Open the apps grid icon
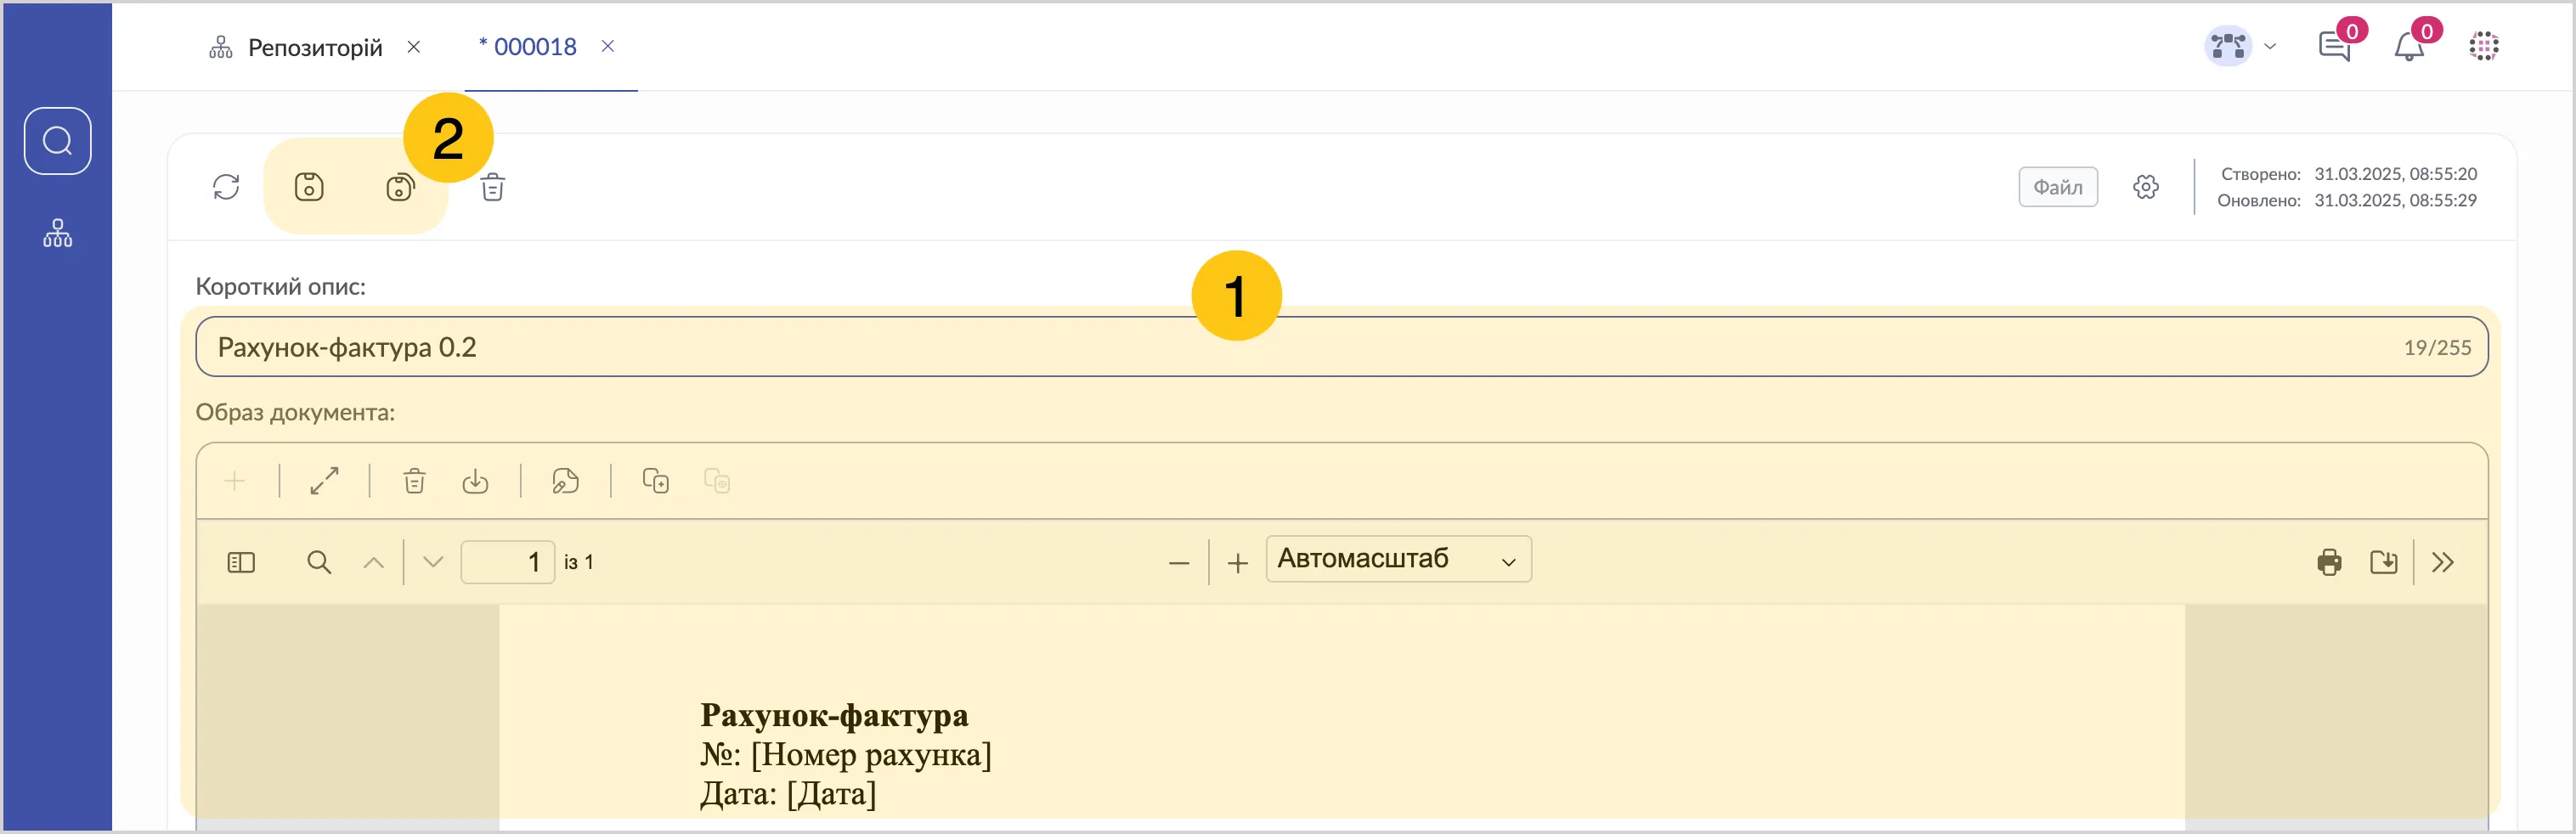Viewport: 2576px width, 834px height. [x=2484, y=46]
